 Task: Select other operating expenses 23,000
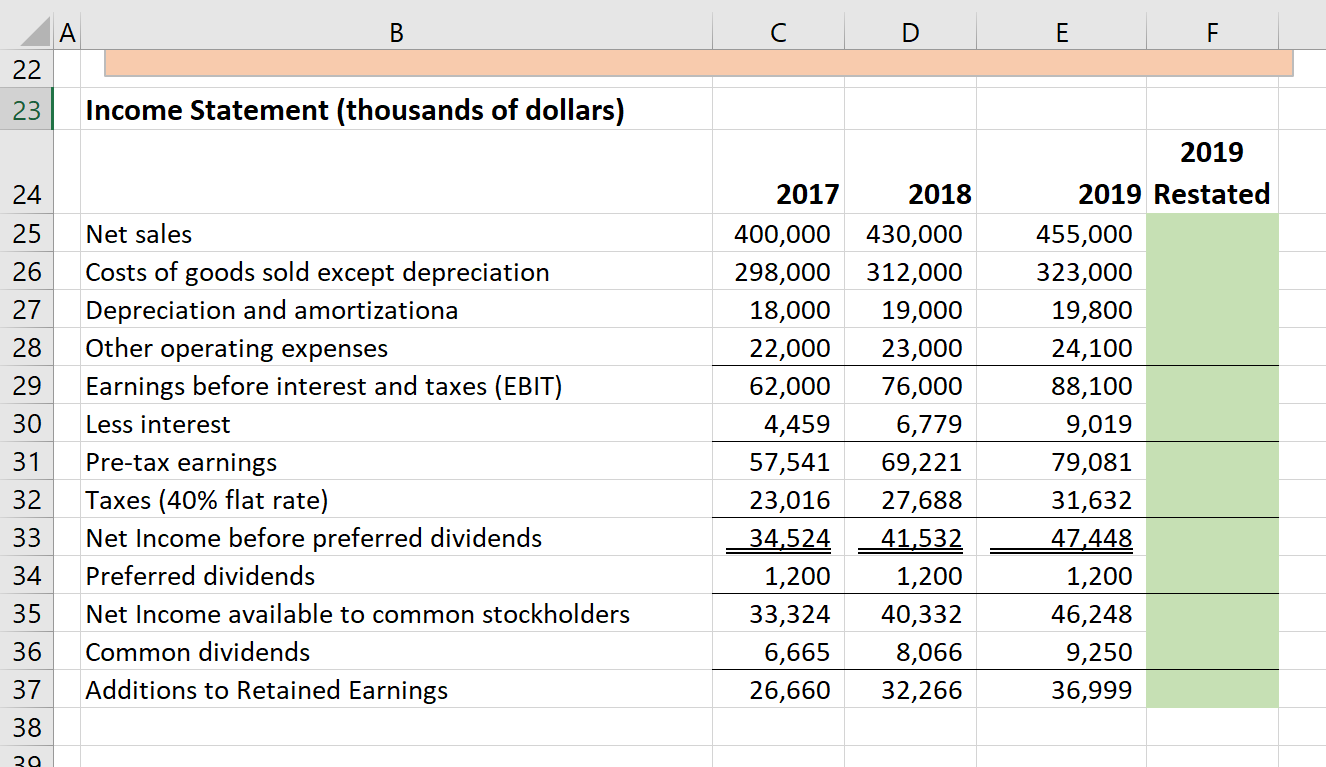922,348
